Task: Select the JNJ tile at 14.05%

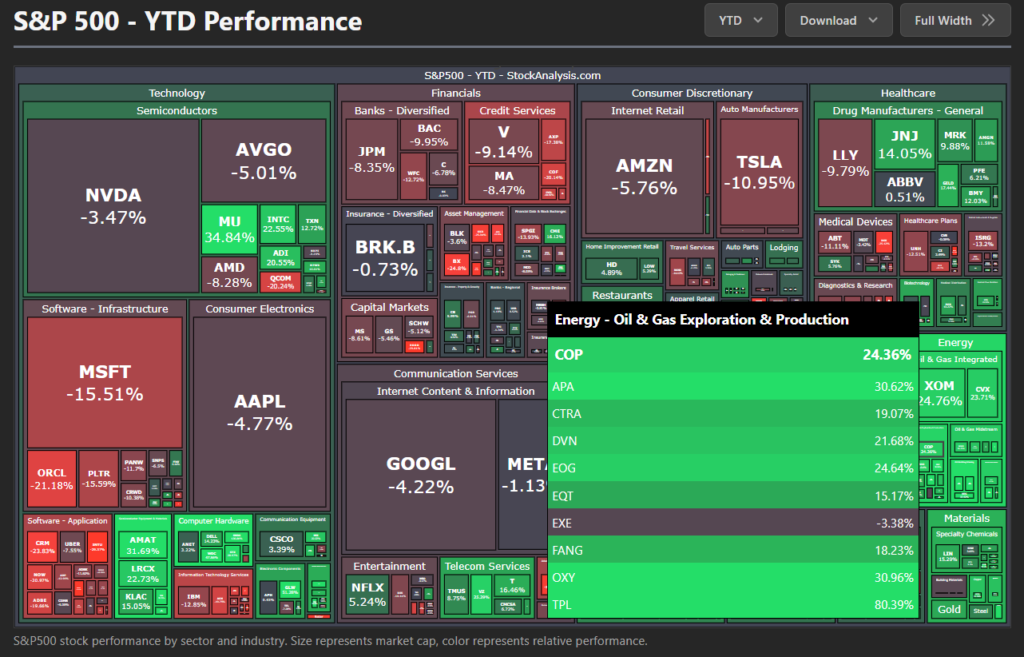Action: tap(904, 145)
